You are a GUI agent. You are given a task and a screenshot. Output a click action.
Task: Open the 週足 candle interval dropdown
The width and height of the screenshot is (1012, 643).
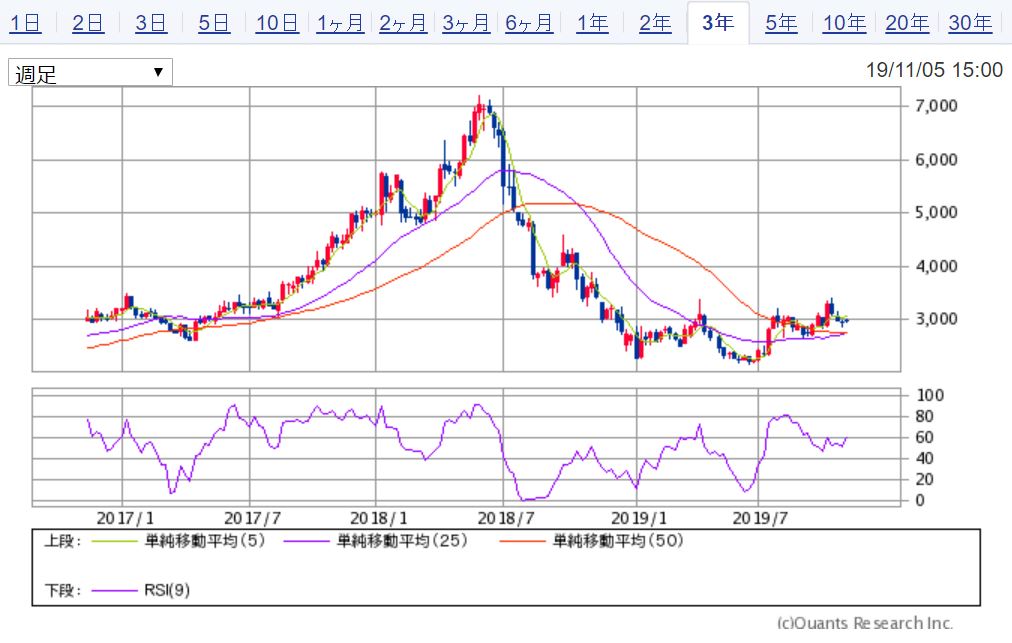coord(90,72)
